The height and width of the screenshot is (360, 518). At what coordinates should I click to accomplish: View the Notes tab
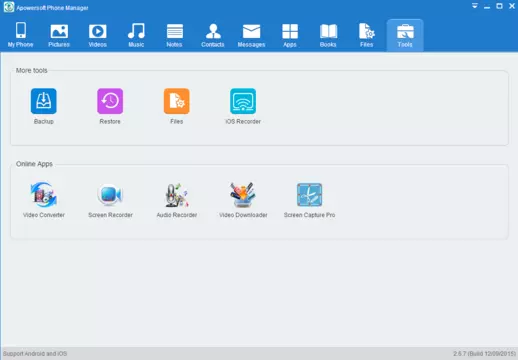point(174,35)
